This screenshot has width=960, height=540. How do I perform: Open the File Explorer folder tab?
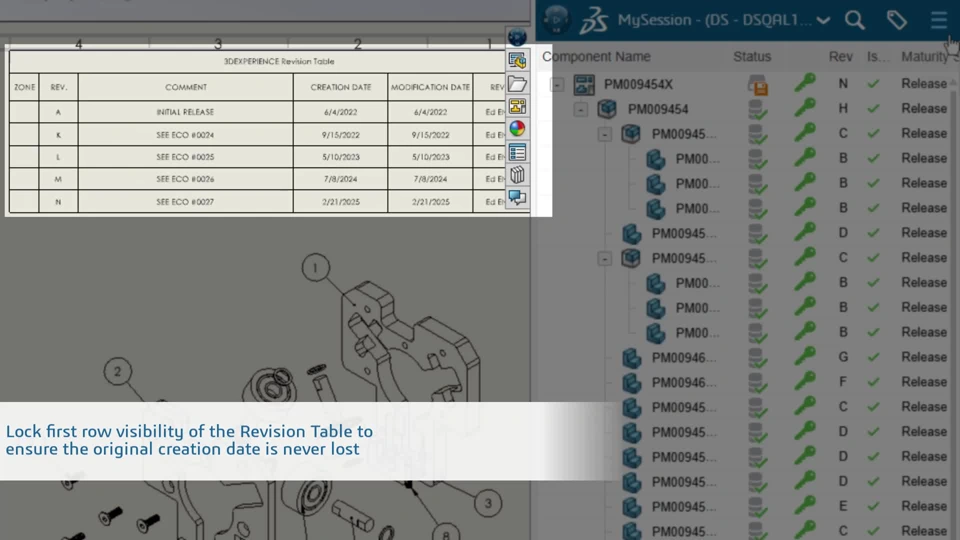[517, 83]
